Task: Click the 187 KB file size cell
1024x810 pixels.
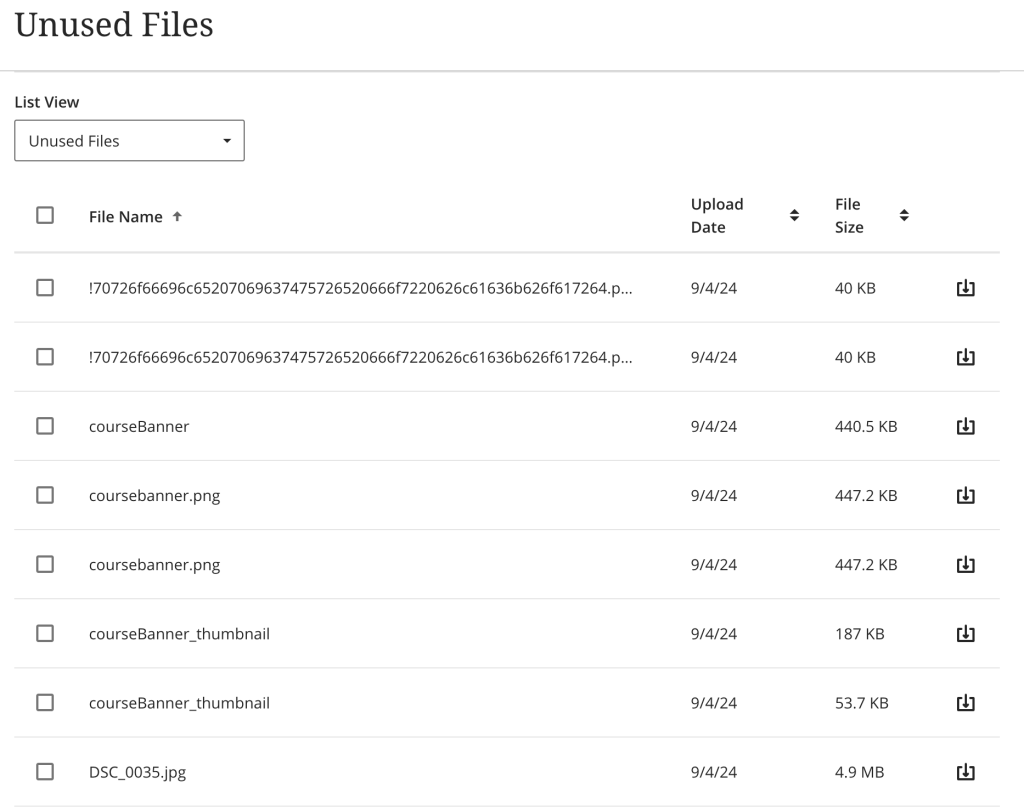Action: pos(859,634)
